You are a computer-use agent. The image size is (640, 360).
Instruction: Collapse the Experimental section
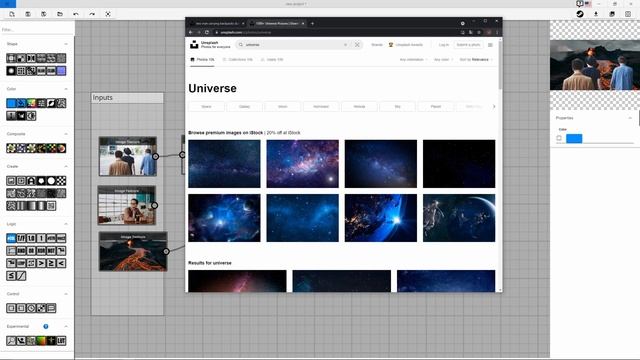tap(66, 327)
